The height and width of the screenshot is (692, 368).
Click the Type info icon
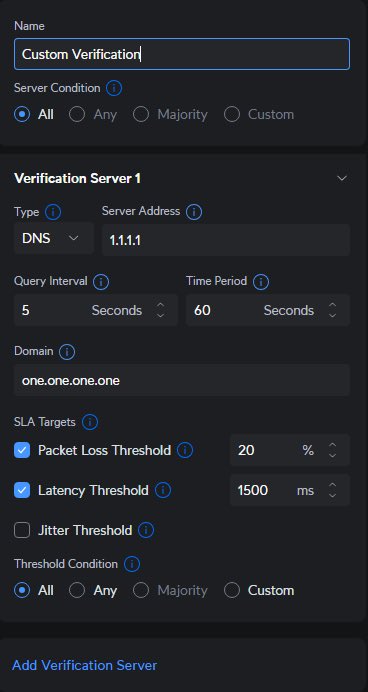[53, 212]
